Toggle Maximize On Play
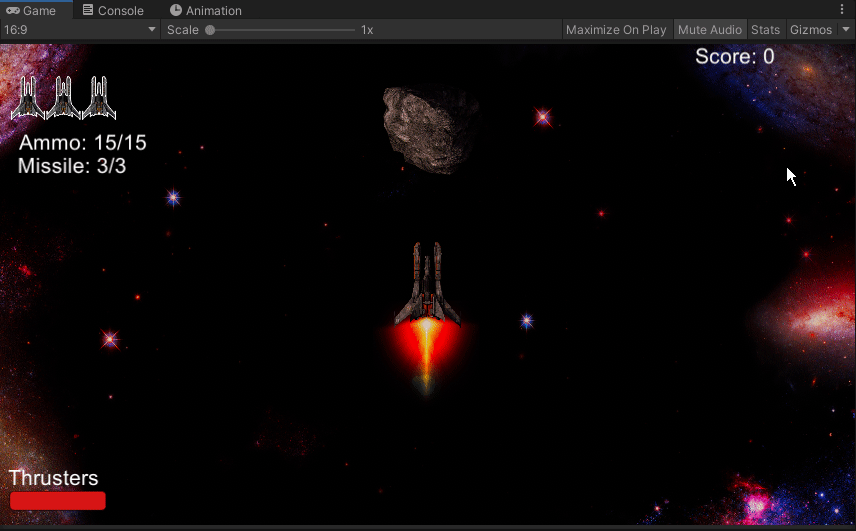 (x=616, y=30)
